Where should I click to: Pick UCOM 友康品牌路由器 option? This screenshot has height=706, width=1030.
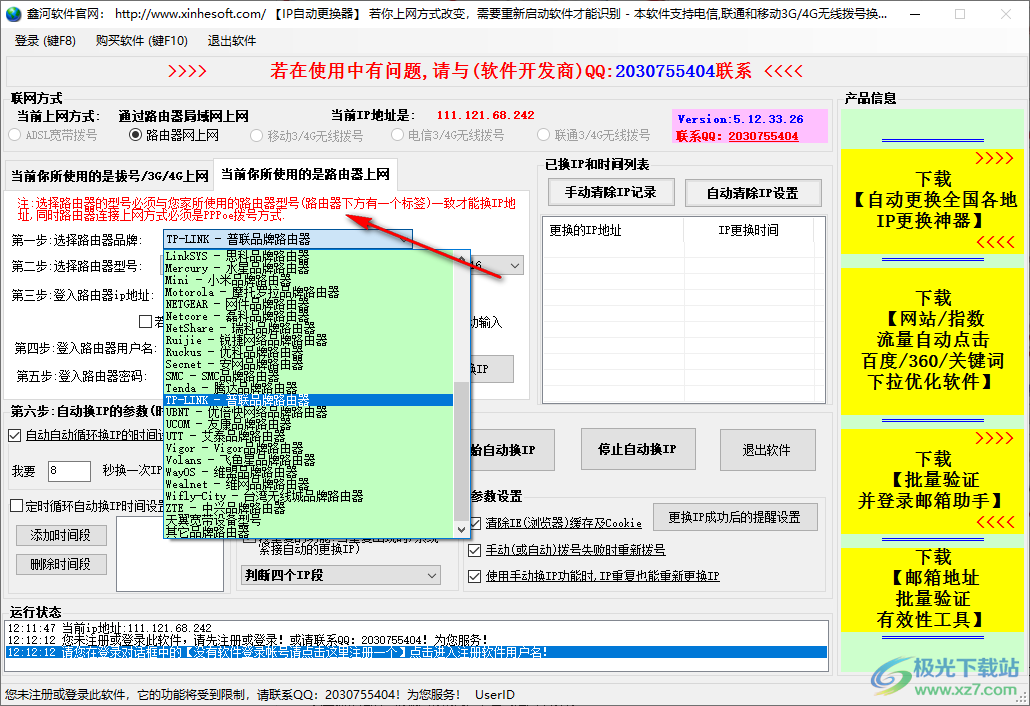(308, 424)
